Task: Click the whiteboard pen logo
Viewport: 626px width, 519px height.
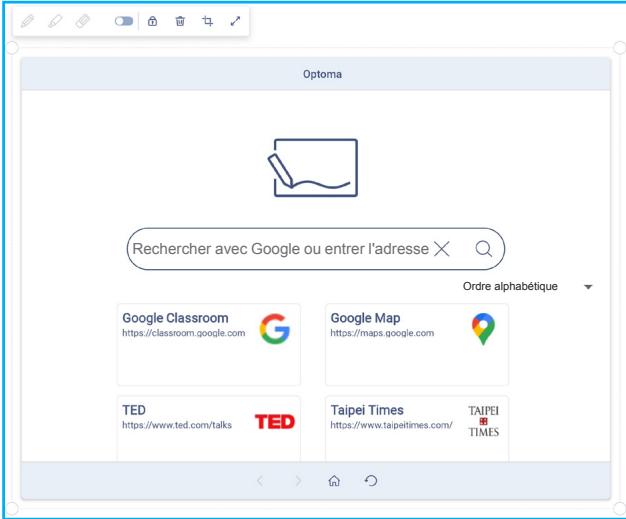Action: pyautogui.click(x=313, y=168)
